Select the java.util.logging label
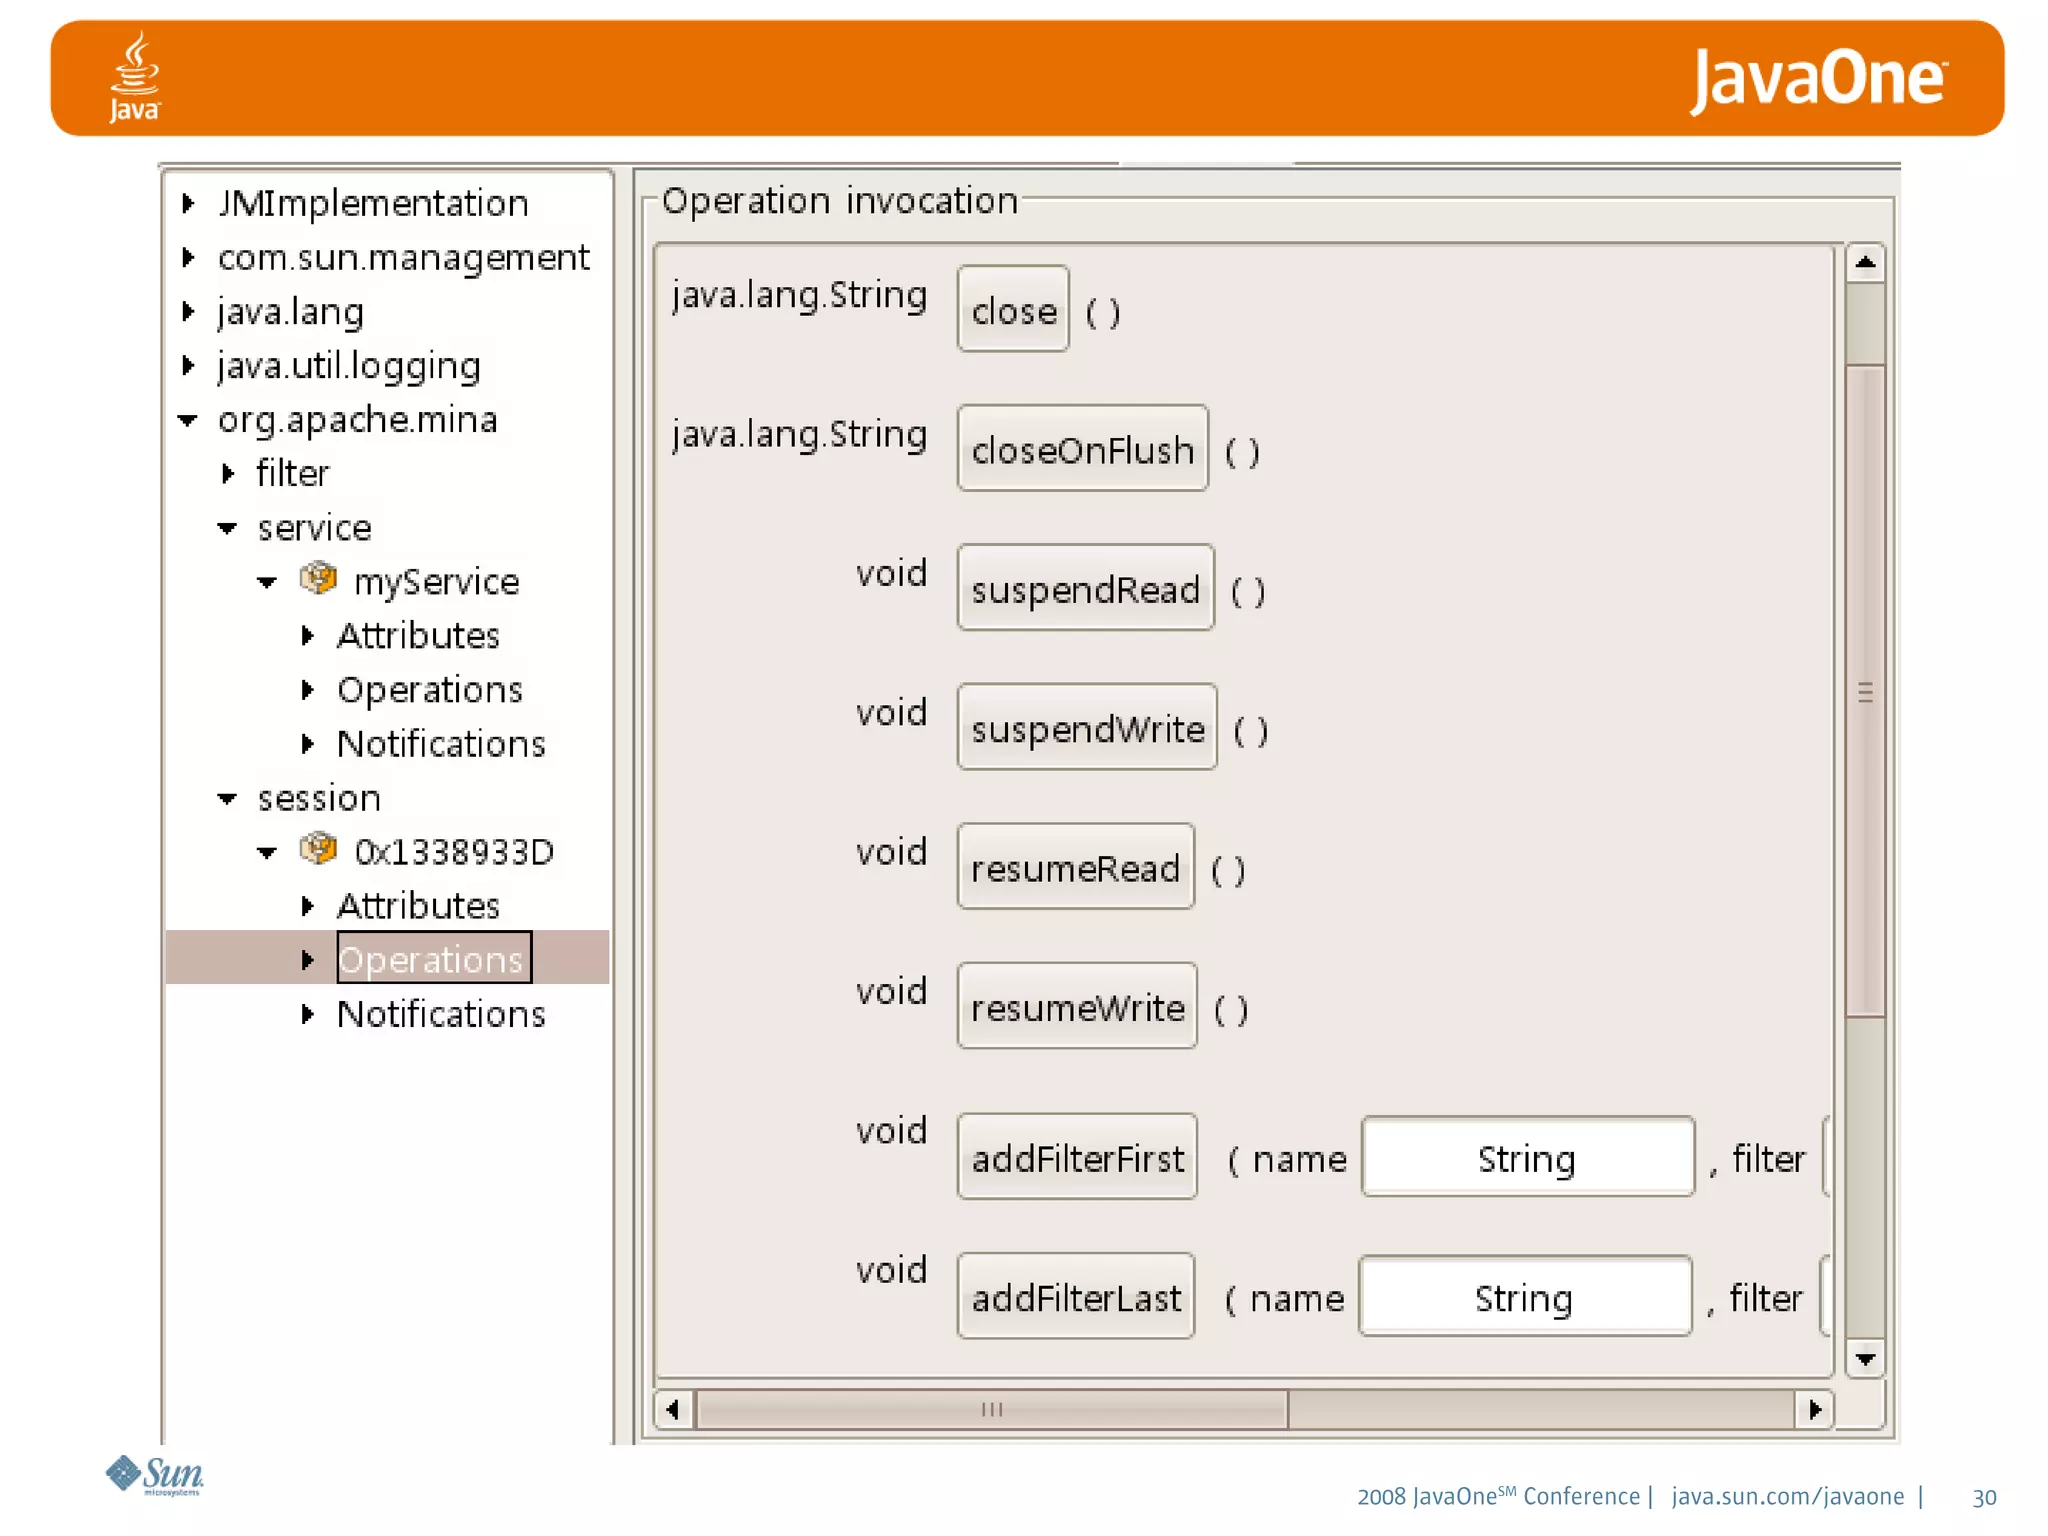 (349, 366)
